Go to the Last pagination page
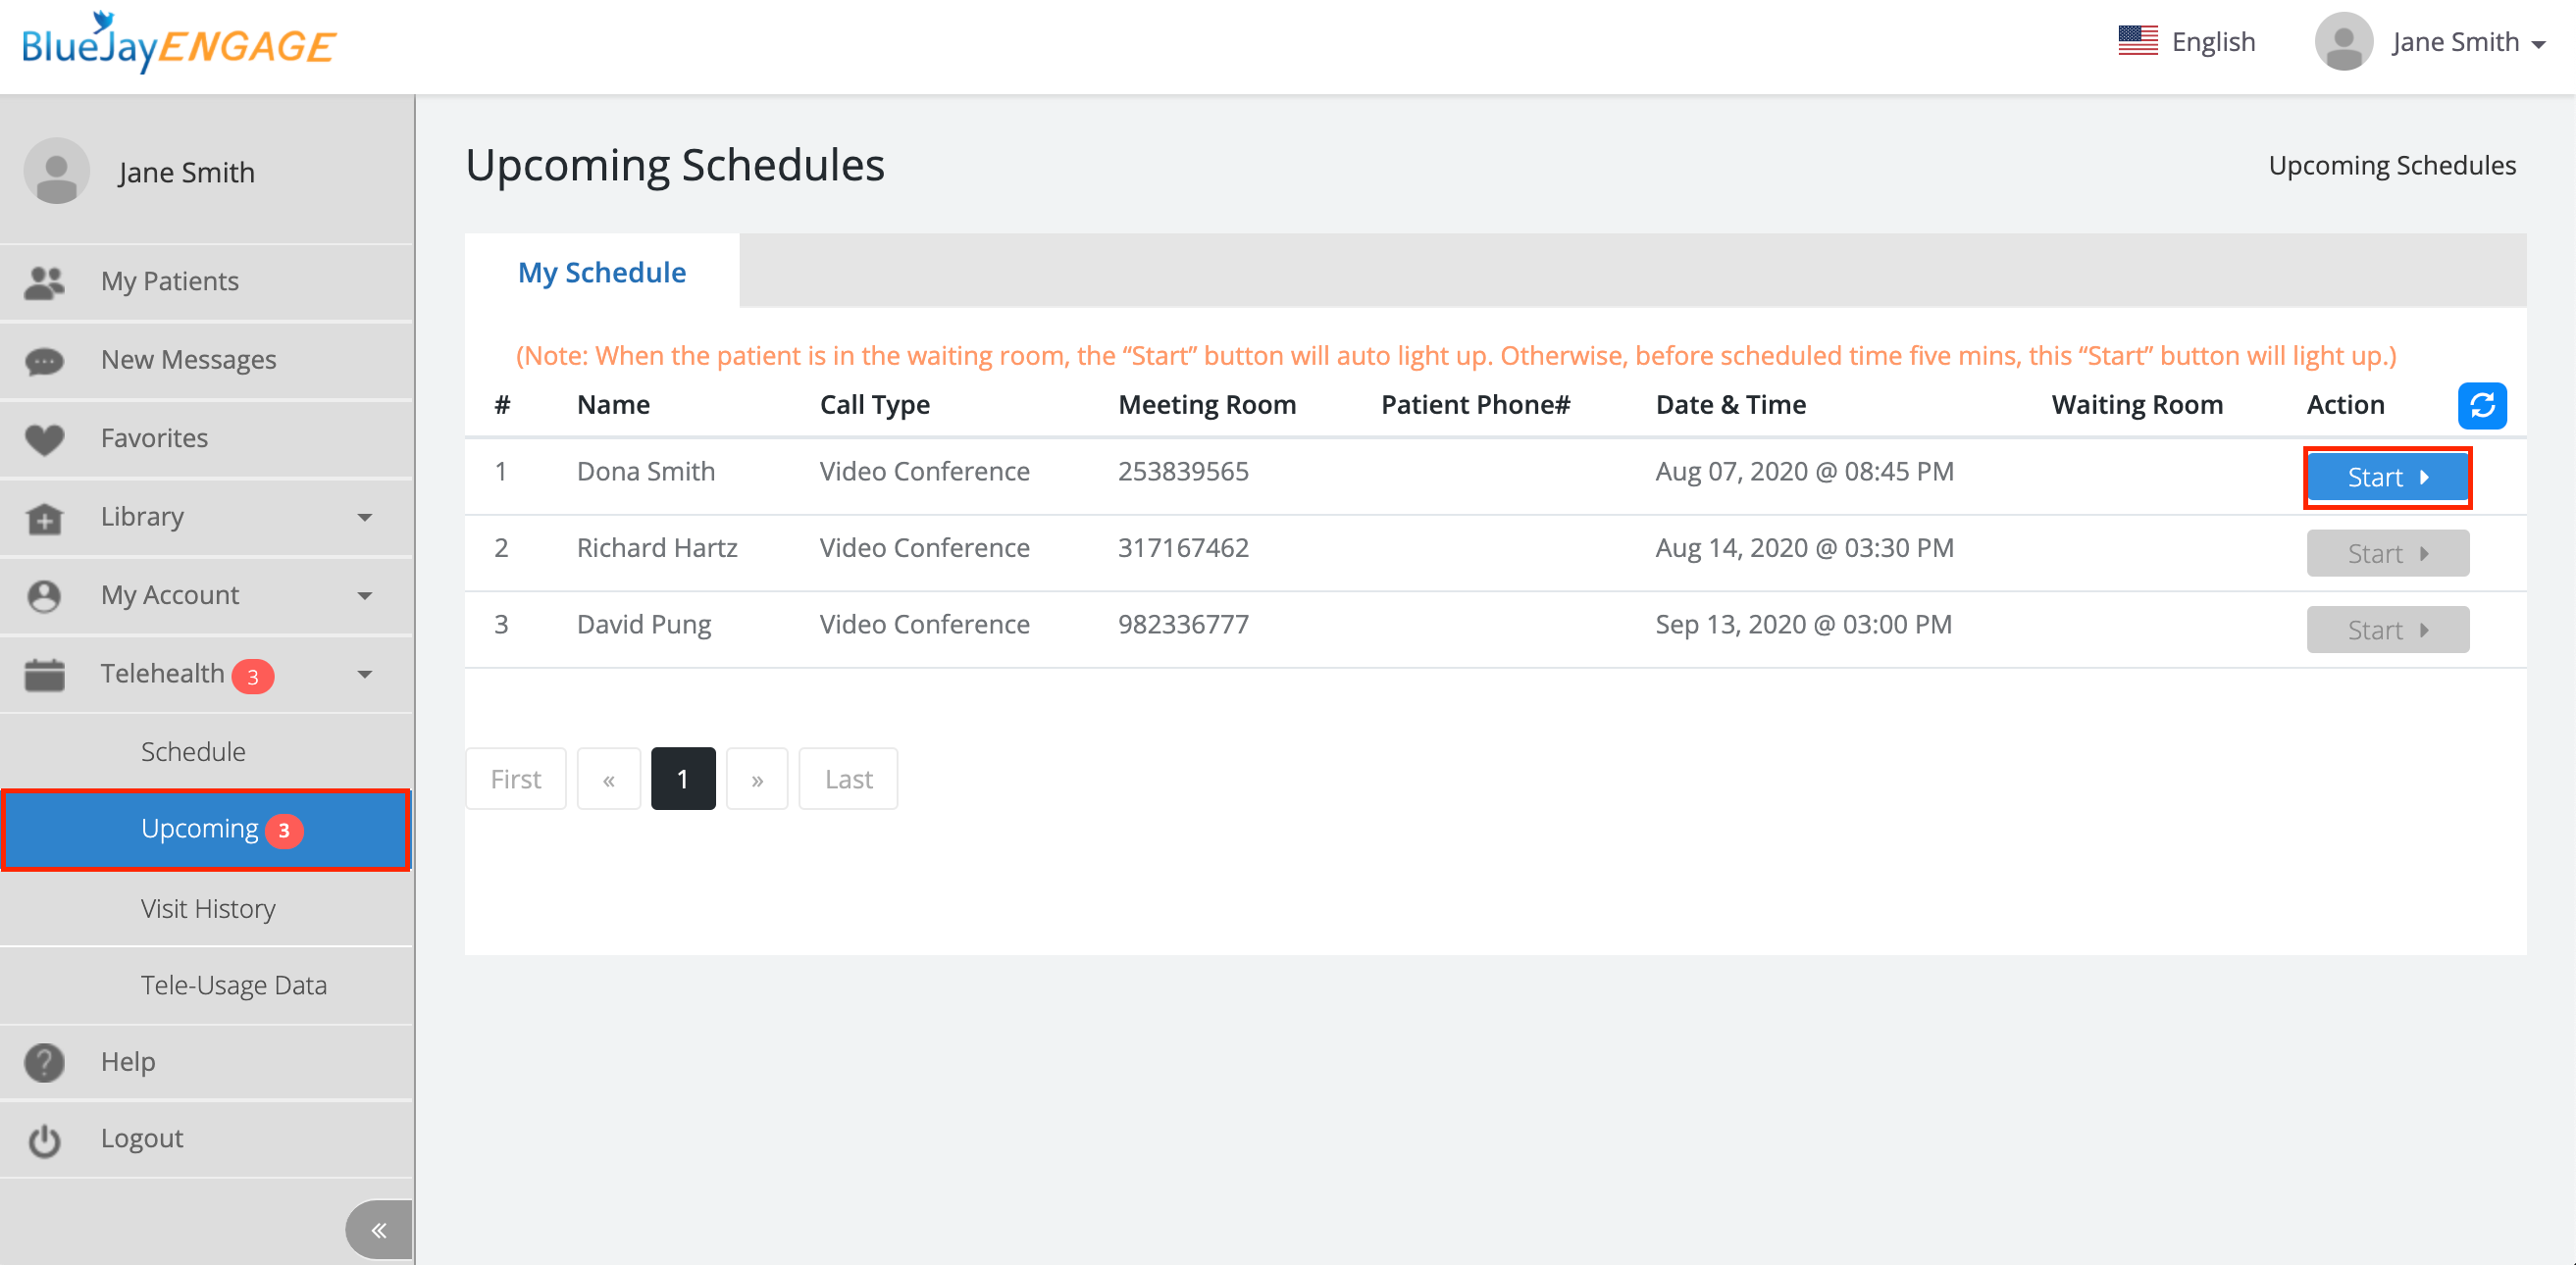2576x1265 pixels. point(847,779)
